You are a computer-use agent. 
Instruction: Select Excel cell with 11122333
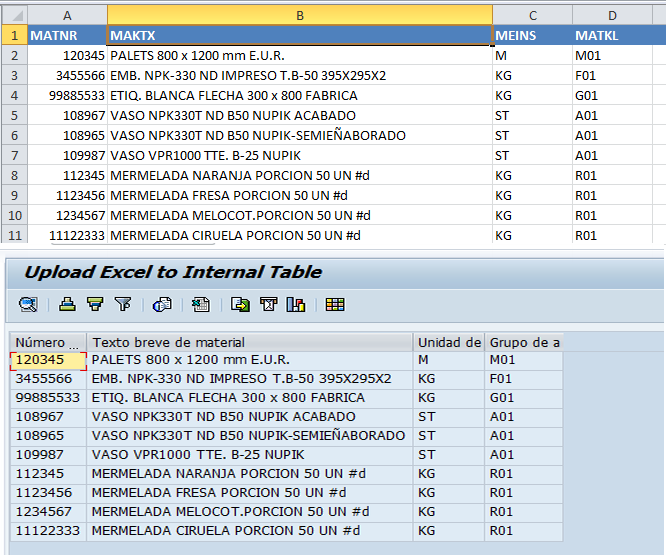pyautogui.click(x=68, y=235)
